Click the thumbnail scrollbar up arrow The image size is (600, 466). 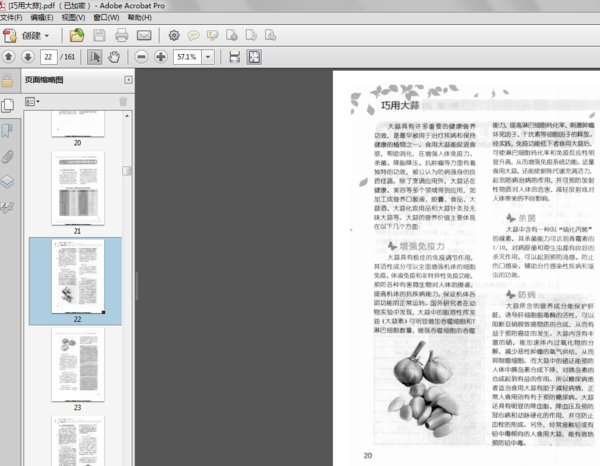127,116
